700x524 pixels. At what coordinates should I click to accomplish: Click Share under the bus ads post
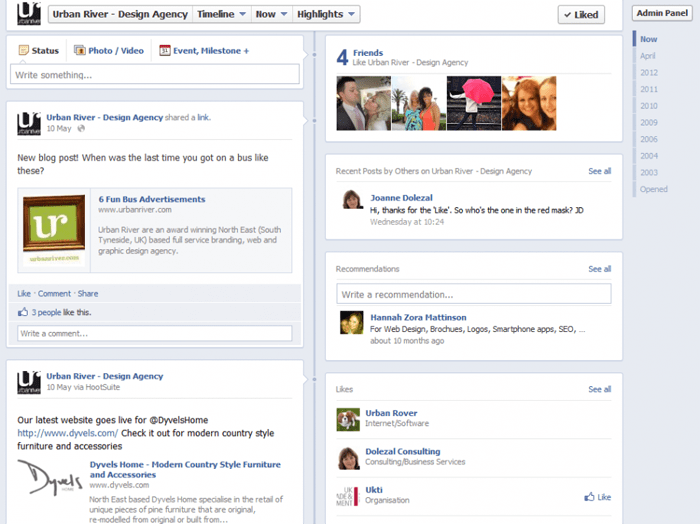coord(88,294)
